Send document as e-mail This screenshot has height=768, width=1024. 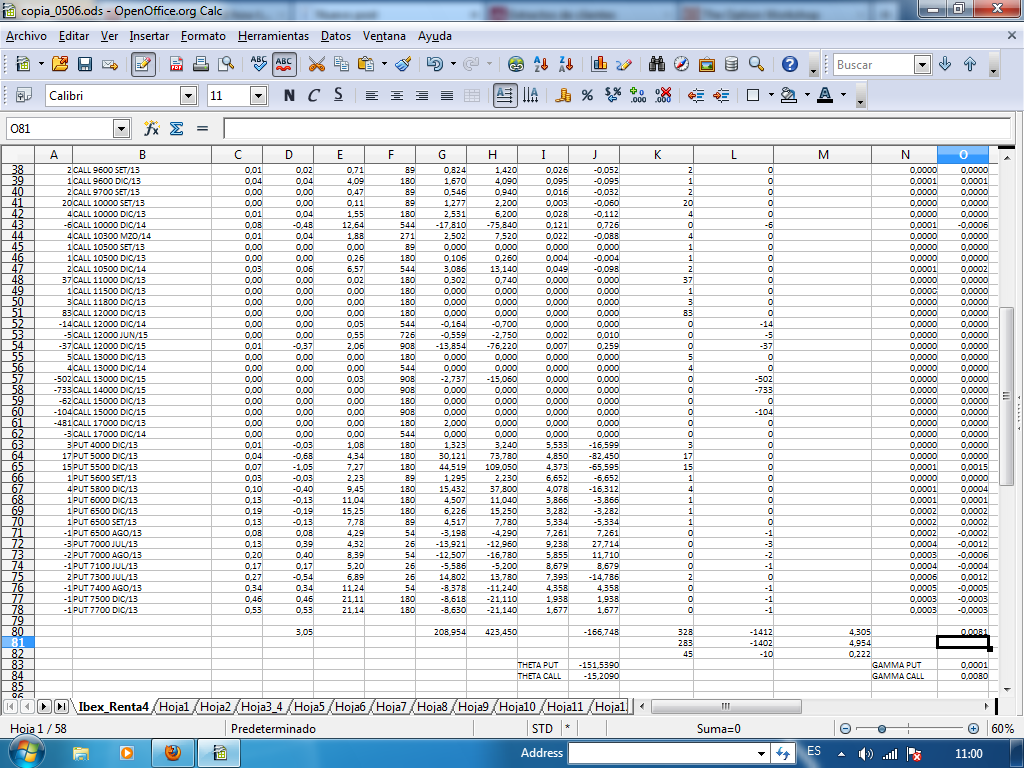tap(110, 64)
